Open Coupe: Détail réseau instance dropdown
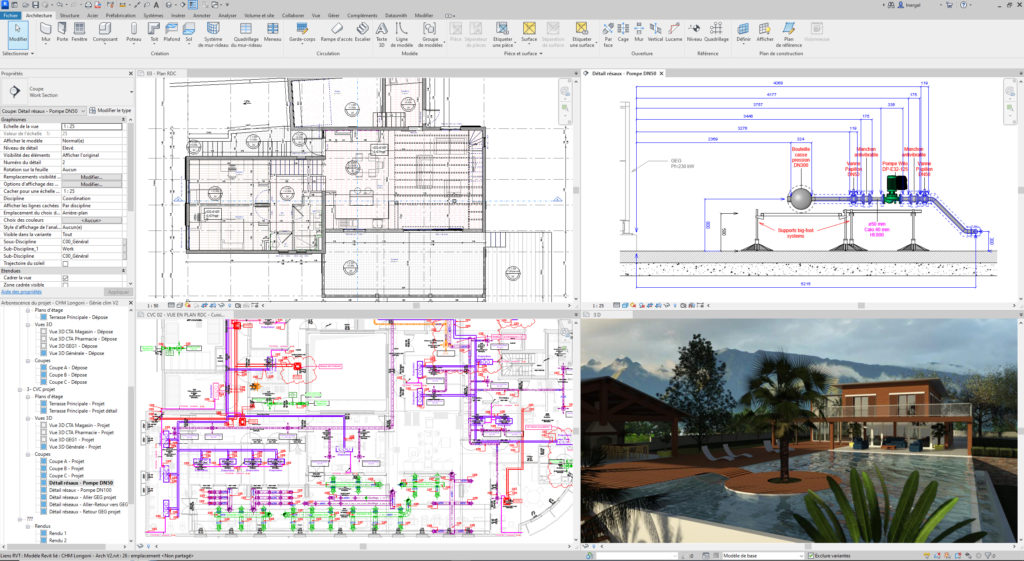The width and height of the screenshot is (1024, 561). tap(44, 111)
